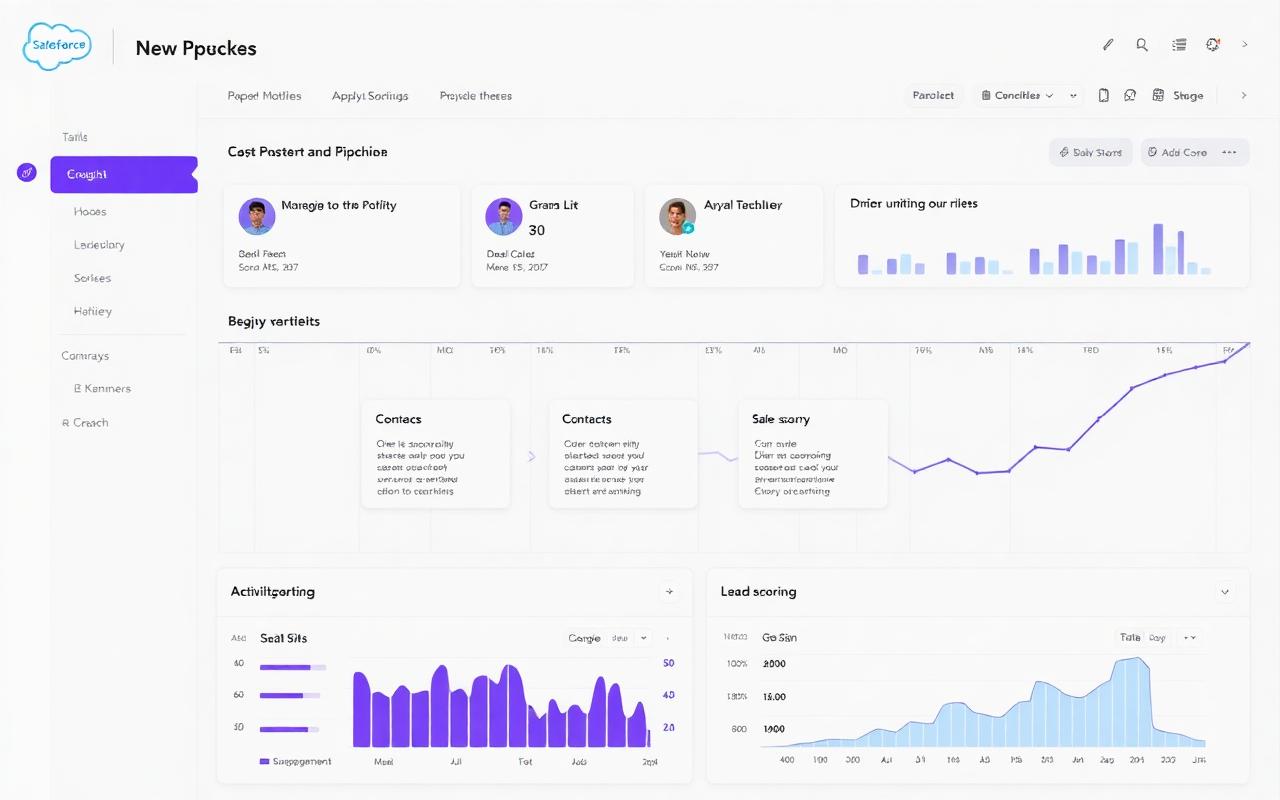Click the pencil edit icon in header
Viewport: 1280px width, 800px height.
pos(1108,45)
